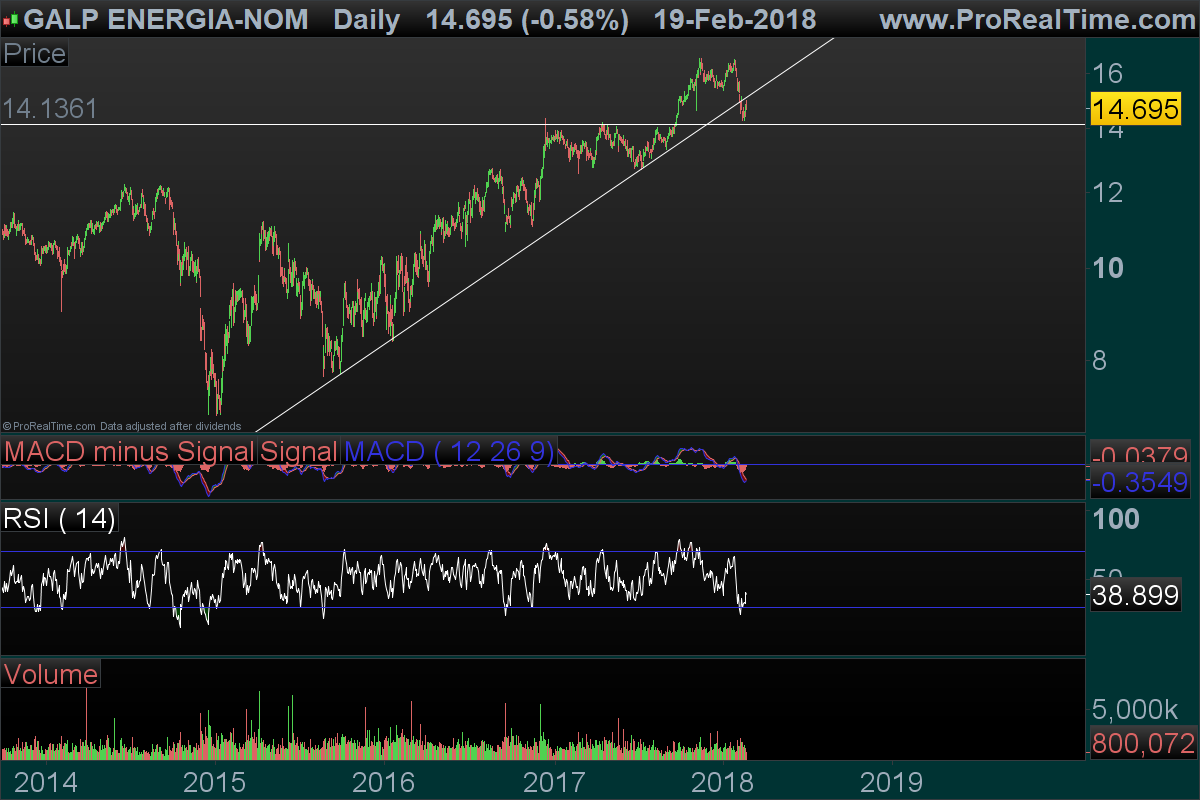
Task: Click the 16 price axis label
Action: coord(1107,72)
